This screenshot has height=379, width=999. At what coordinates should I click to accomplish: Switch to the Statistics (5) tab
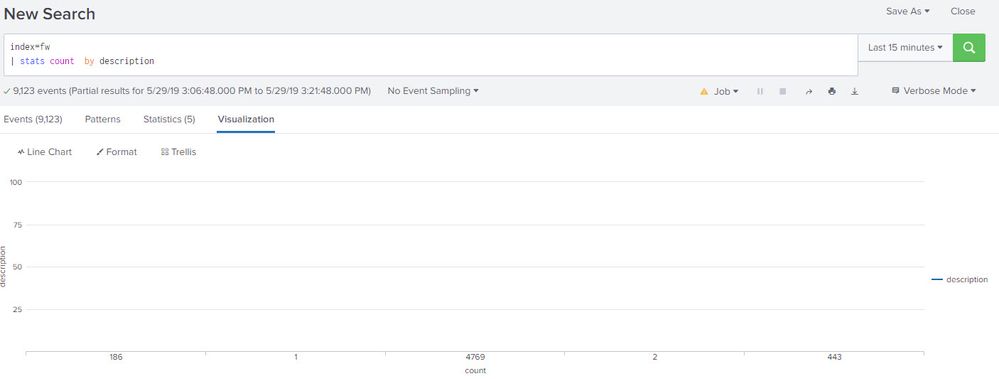click(x=169, y=119)
